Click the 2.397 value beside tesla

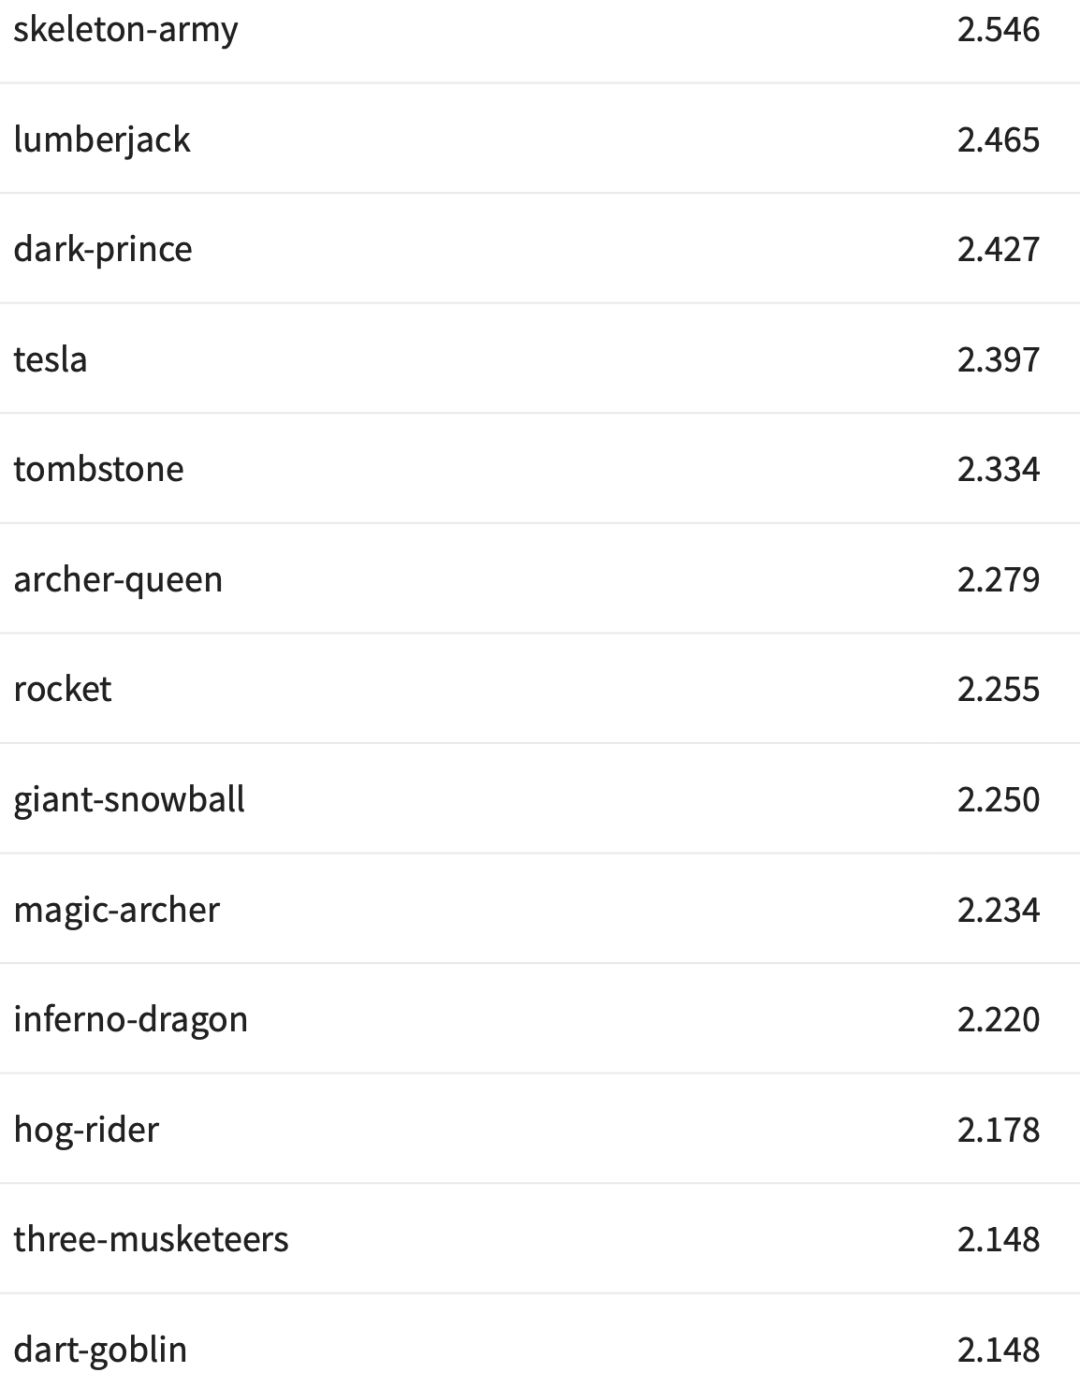tap(998, 359)
